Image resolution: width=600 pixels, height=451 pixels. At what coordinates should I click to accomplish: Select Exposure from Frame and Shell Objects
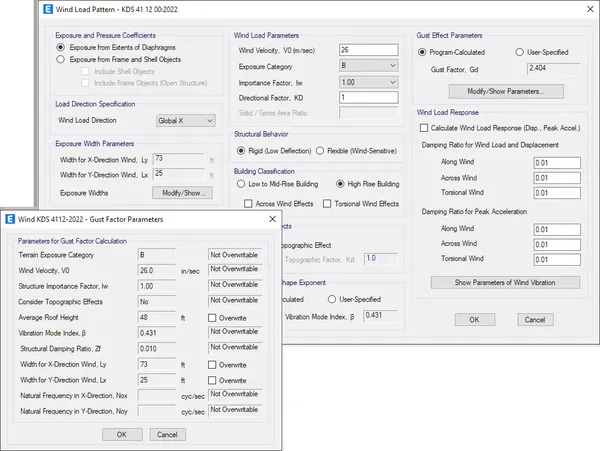(60, 59)
